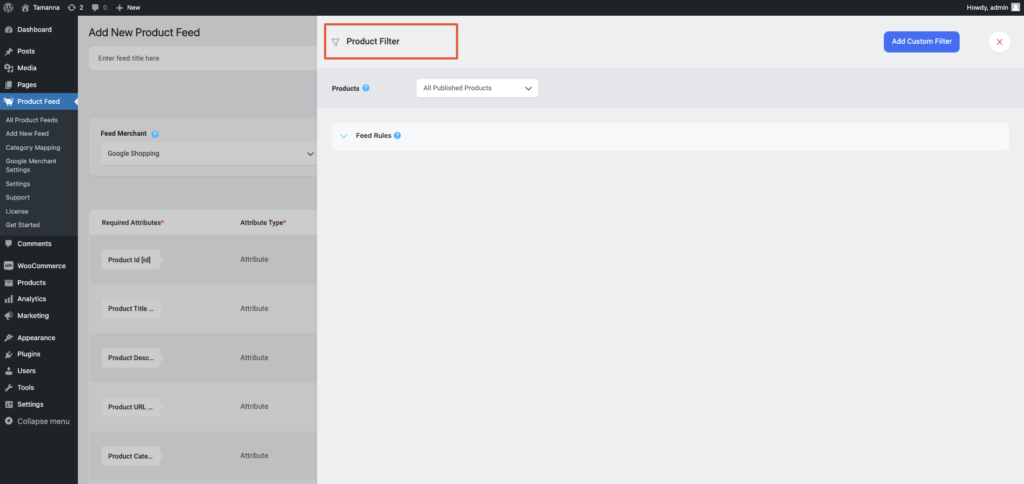Click the Product Id [id] attribute tag

tap(131, 260)
